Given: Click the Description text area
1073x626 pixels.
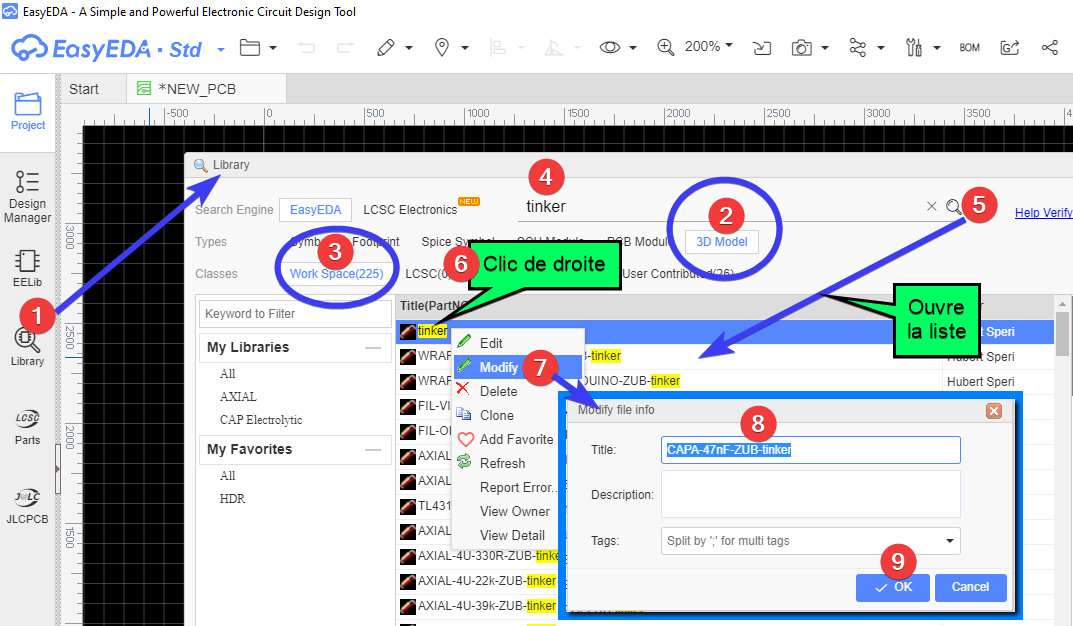Looking at the screenshot, I should pyautogui.click(x=810, y=494).
